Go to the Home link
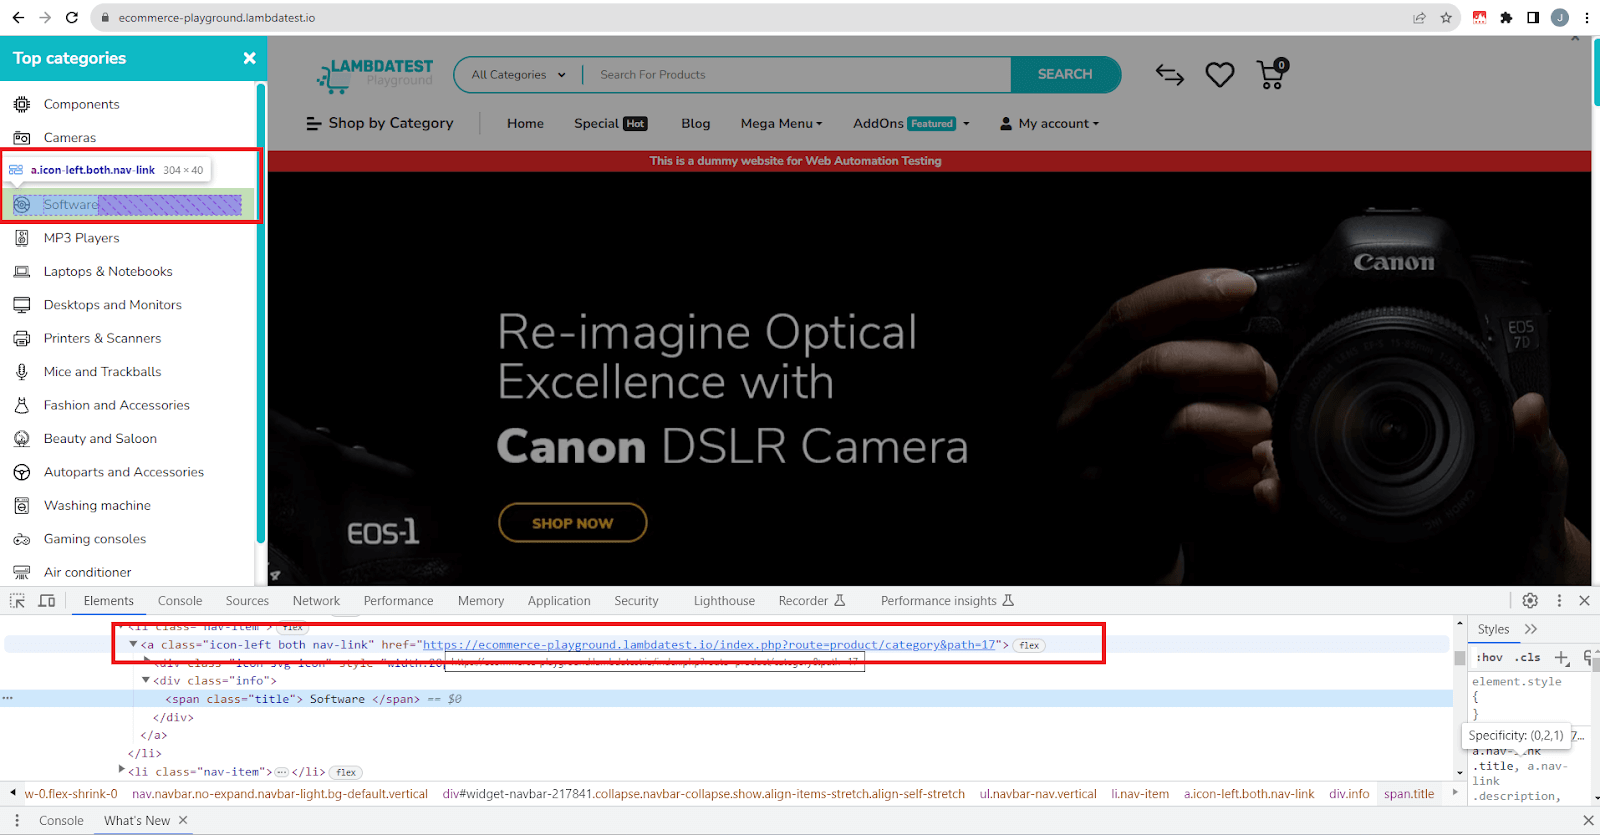This screenshot has height=835, width=1600. point(525,124)
